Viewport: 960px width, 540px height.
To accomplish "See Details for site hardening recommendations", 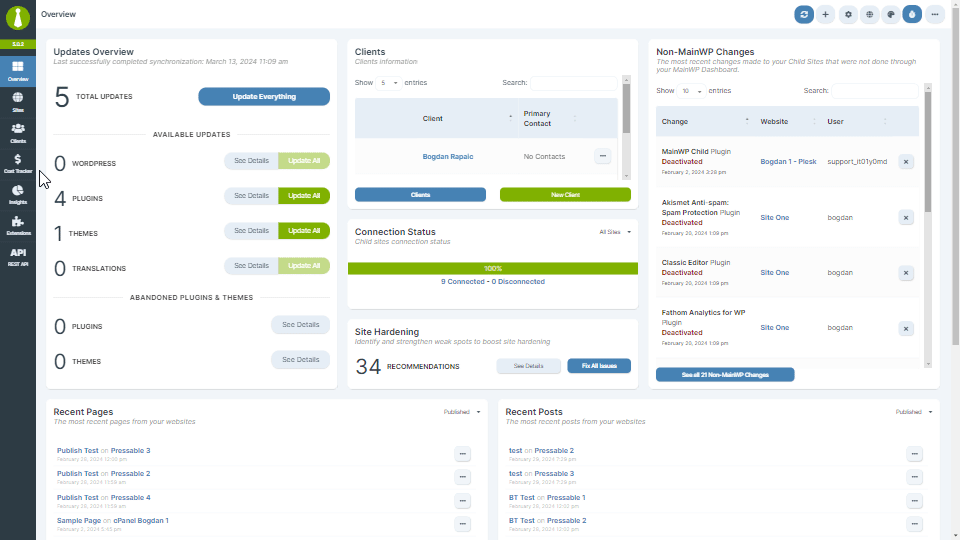I will point(528,366).
